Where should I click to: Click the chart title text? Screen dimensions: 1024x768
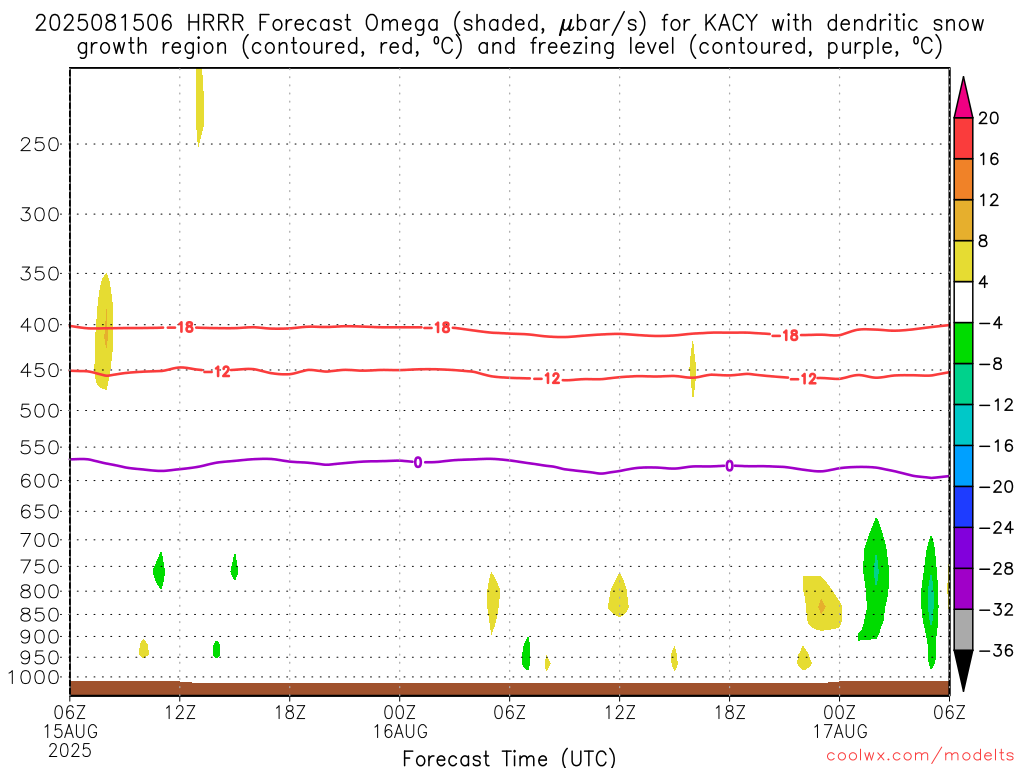coord(509,35)
